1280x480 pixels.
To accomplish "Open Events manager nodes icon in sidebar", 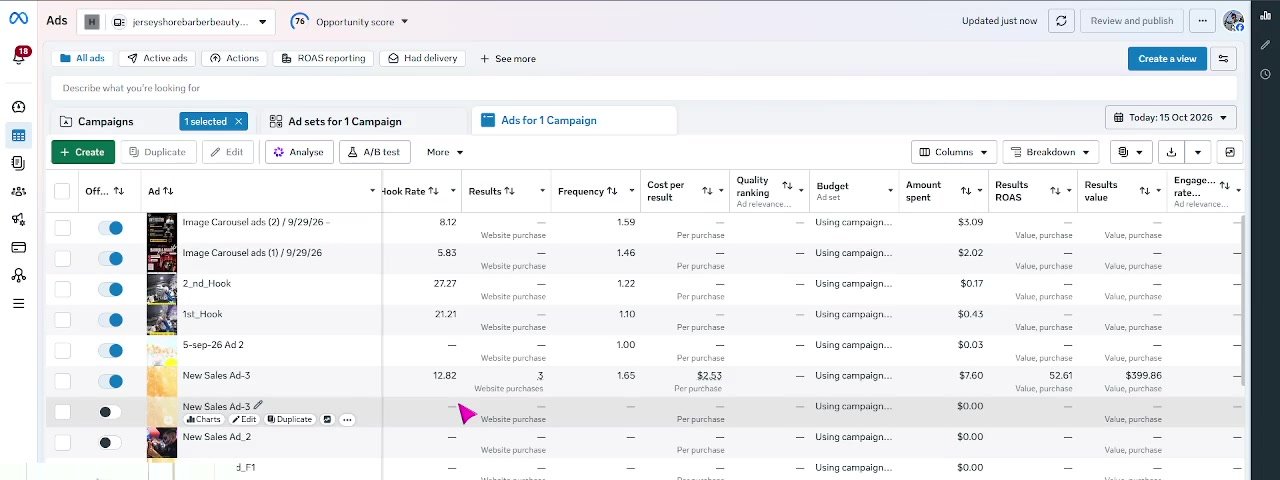I will (x=18, y=275).
